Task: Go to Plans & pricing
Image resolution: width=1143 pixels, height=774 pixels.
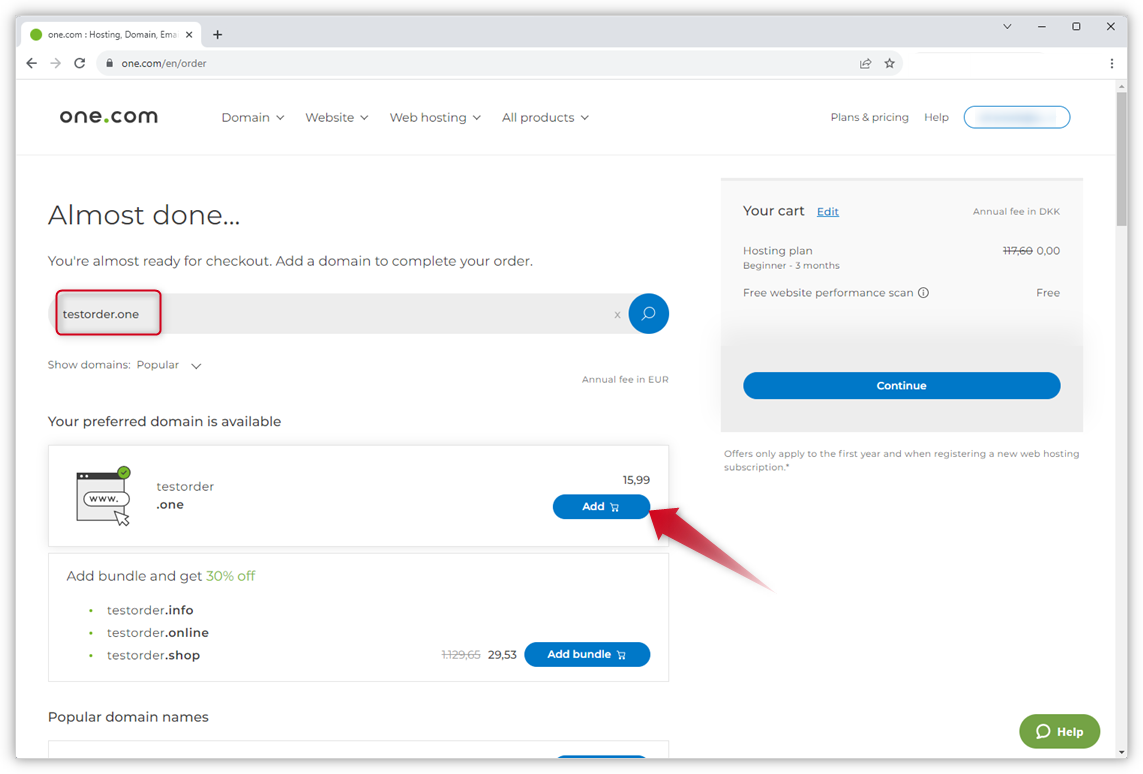Action: click(x=869, y=117)
